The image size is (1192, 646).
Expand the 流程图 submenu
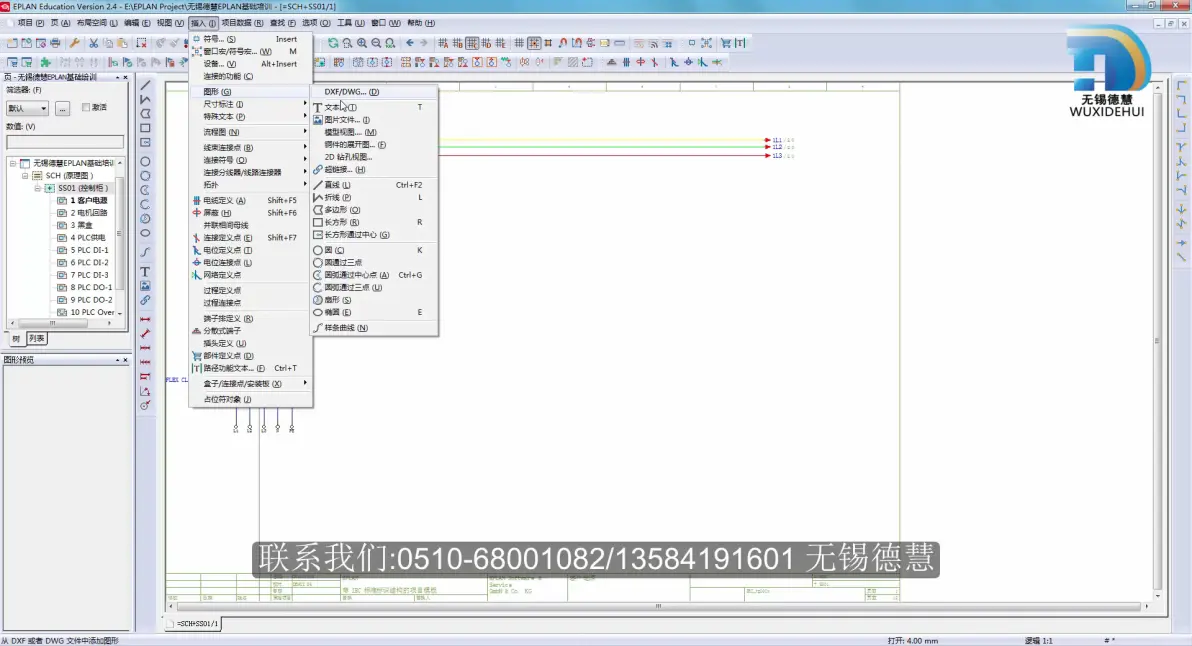tap(251, 132)
